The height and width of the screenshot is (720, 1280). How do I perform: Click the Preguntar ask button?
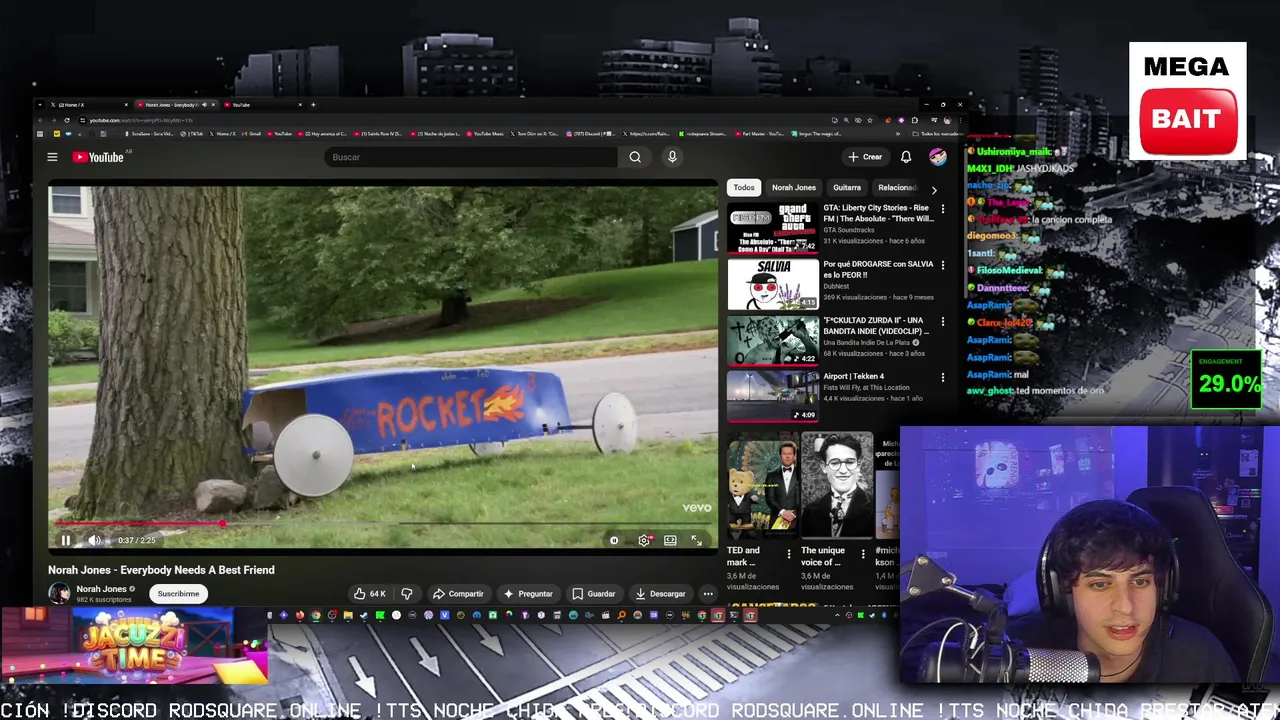coord(528,593)
